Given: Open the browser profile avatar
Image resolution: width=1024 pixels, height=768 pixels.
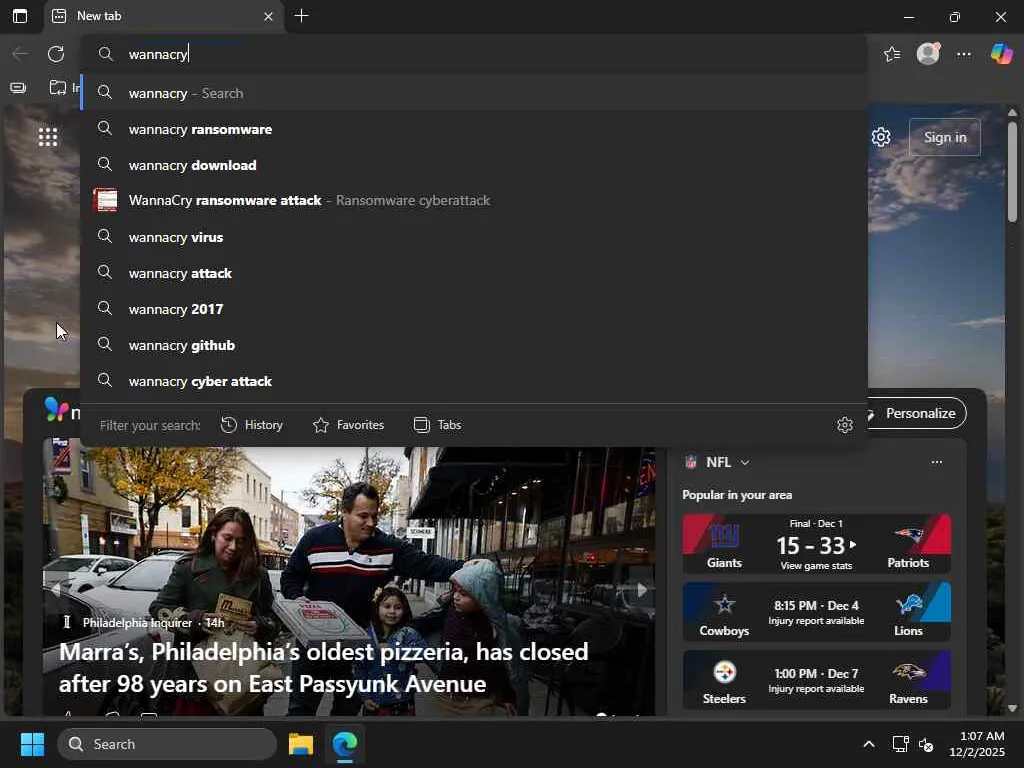Looking at the screenshot, I should coord(928,54).
